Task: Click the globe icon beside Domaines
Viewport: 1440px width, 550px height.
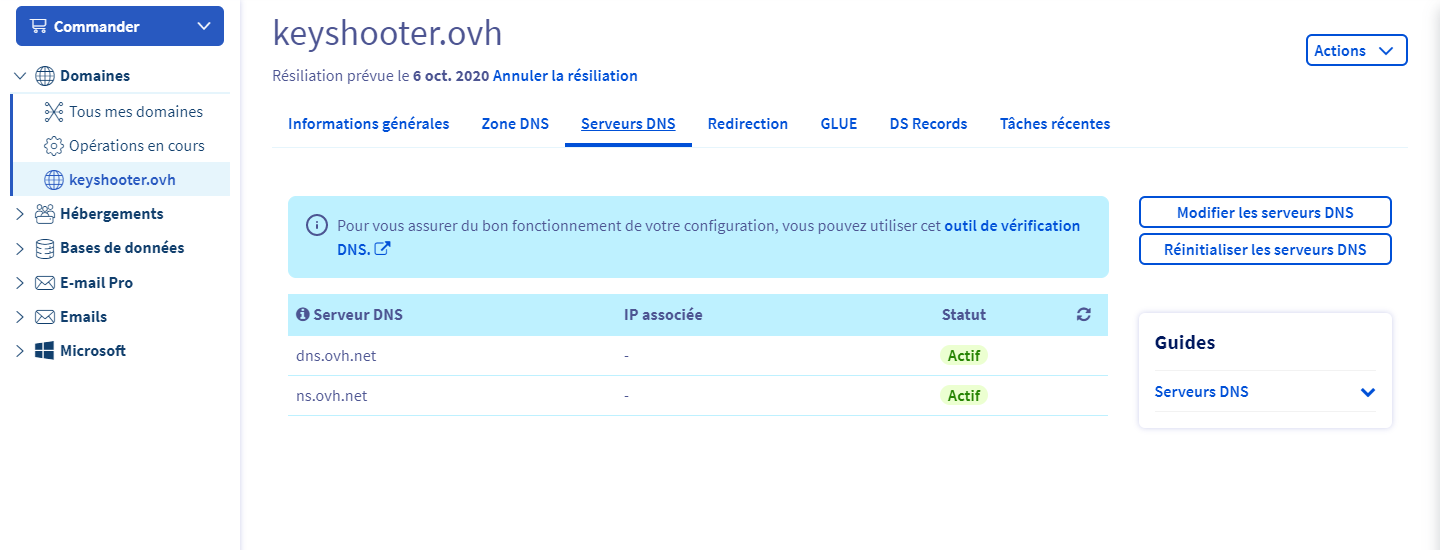Action: tap(44, 76)
